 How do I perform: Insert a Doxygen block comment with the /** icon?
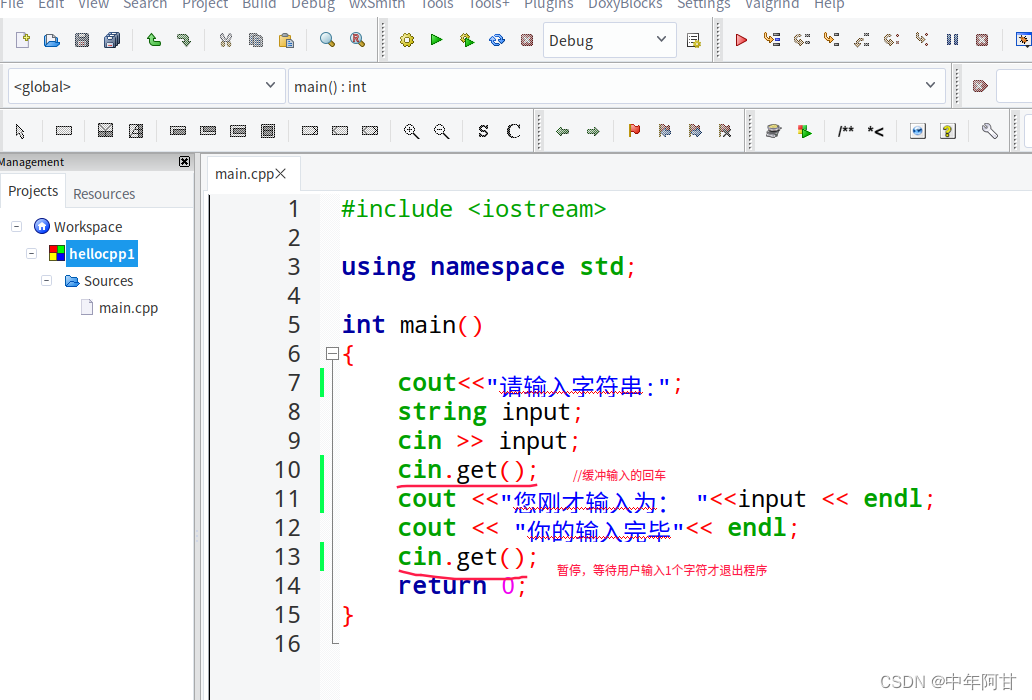(x=846, y=131)
